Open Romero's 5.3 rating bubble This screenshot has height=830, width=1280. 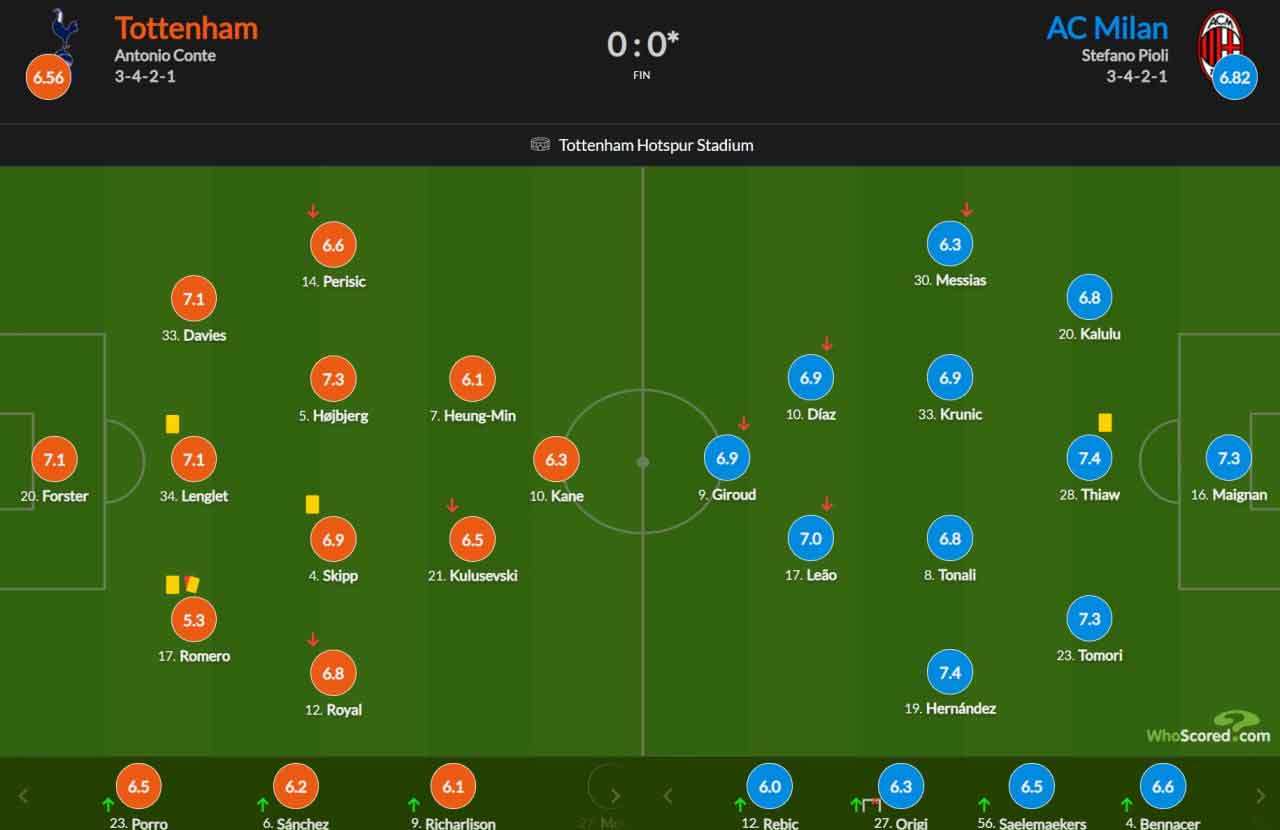click(194, 620)
